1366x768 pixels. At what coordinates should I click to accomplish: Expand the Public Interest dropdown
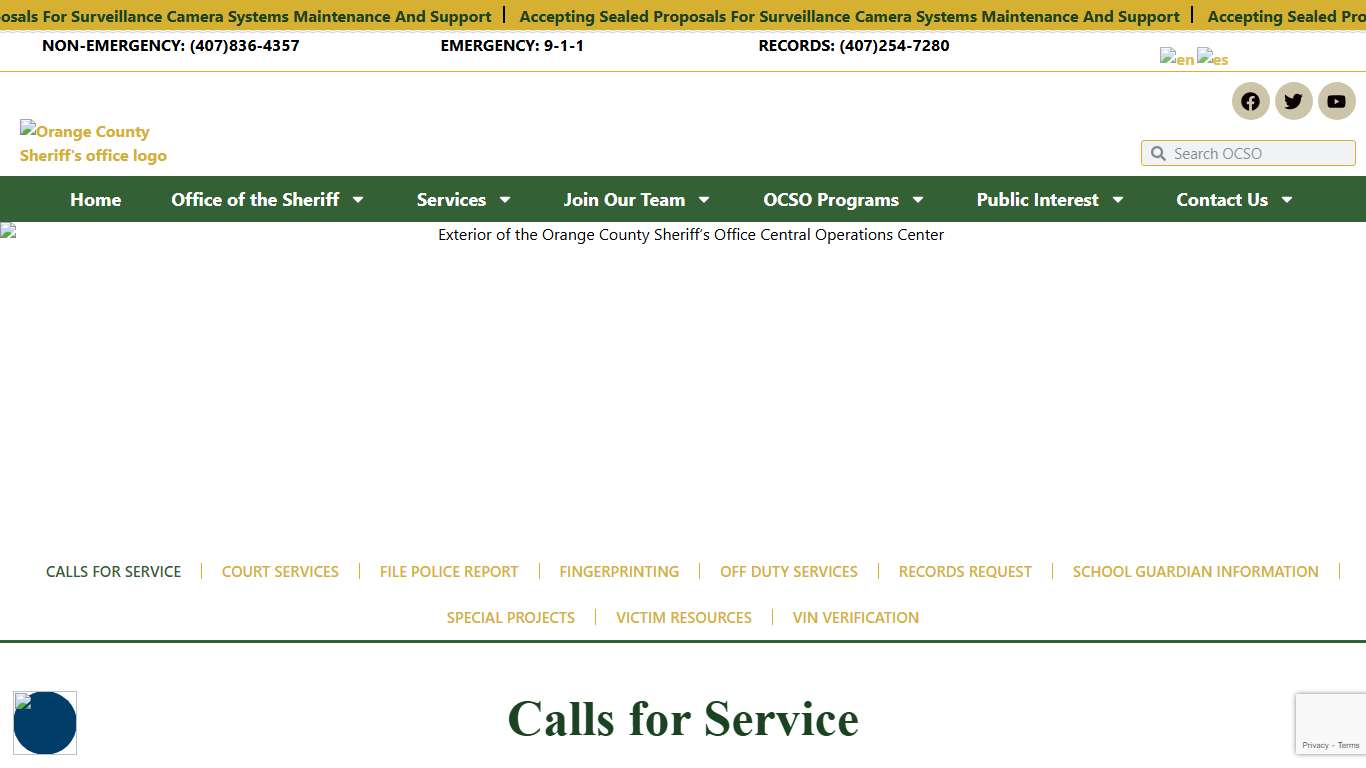coord(1049,199)
